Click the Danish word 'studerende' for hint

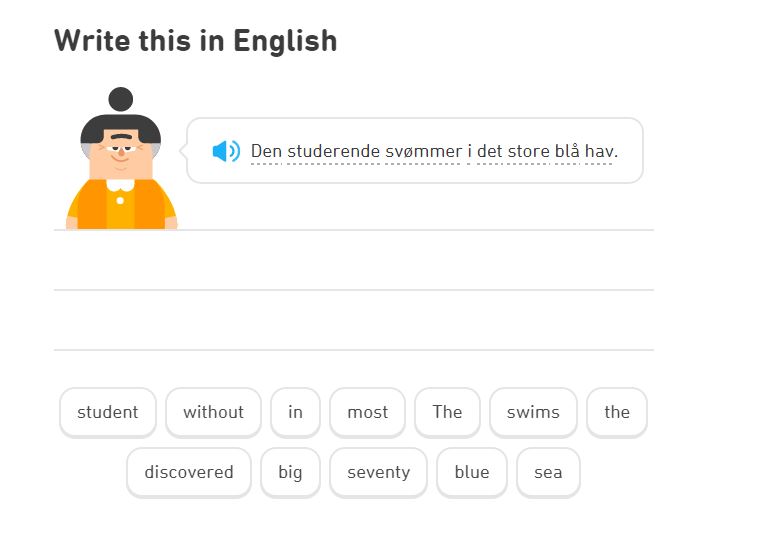(x=333, y=152)
